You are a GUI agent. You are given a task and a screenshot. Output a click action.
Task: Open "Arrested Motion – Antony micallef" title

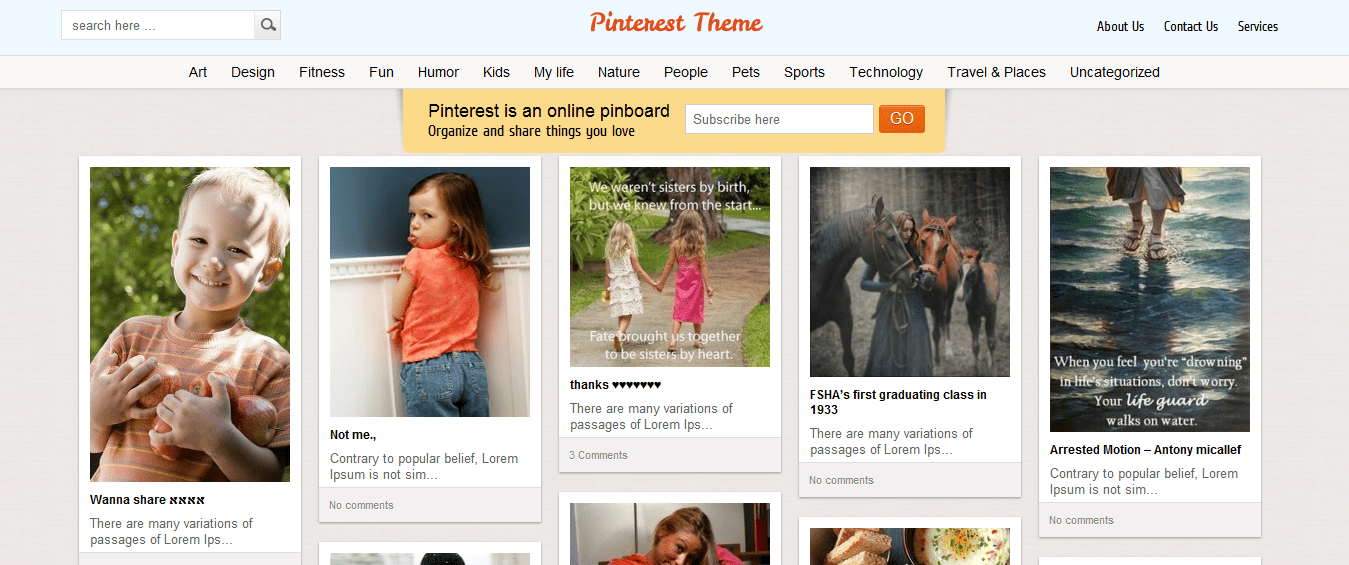1145,450
